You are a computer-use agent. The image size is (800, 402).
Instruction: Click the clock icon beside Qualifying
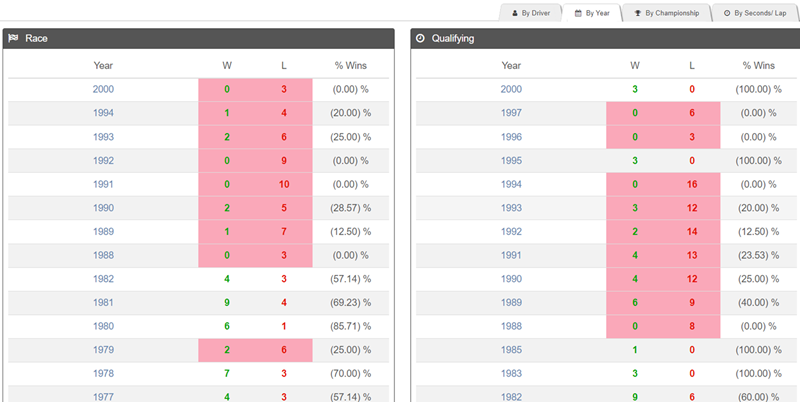[420, 38]
